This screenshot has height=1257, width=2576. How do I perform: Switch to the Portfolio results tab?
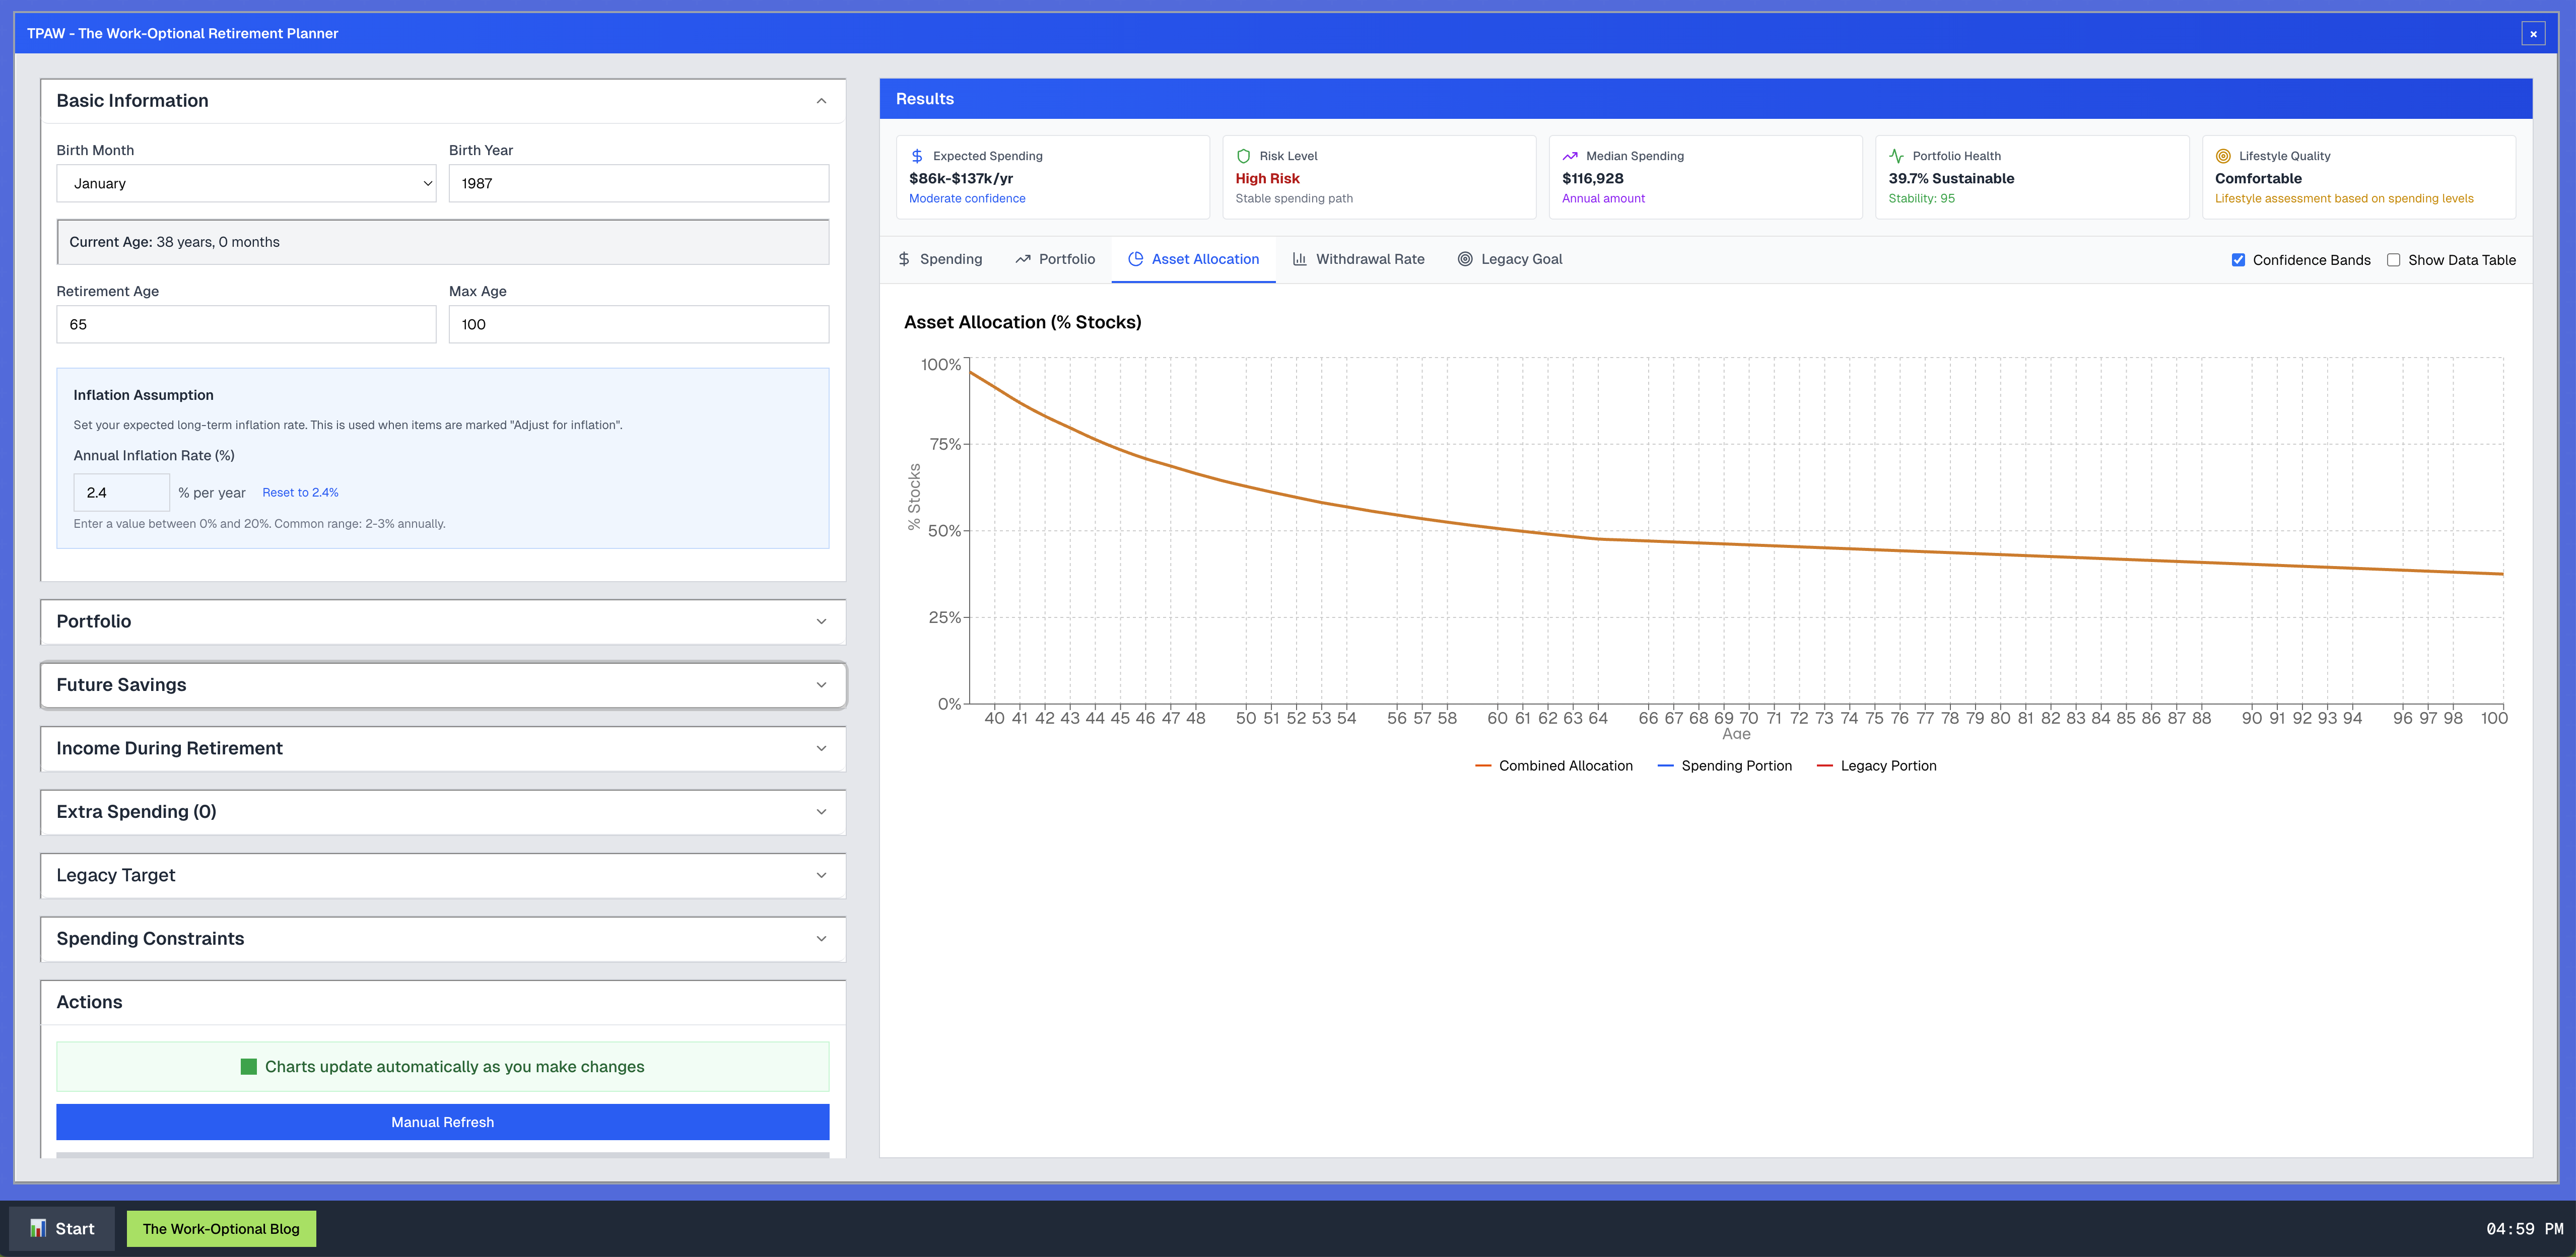[1055, 259]
